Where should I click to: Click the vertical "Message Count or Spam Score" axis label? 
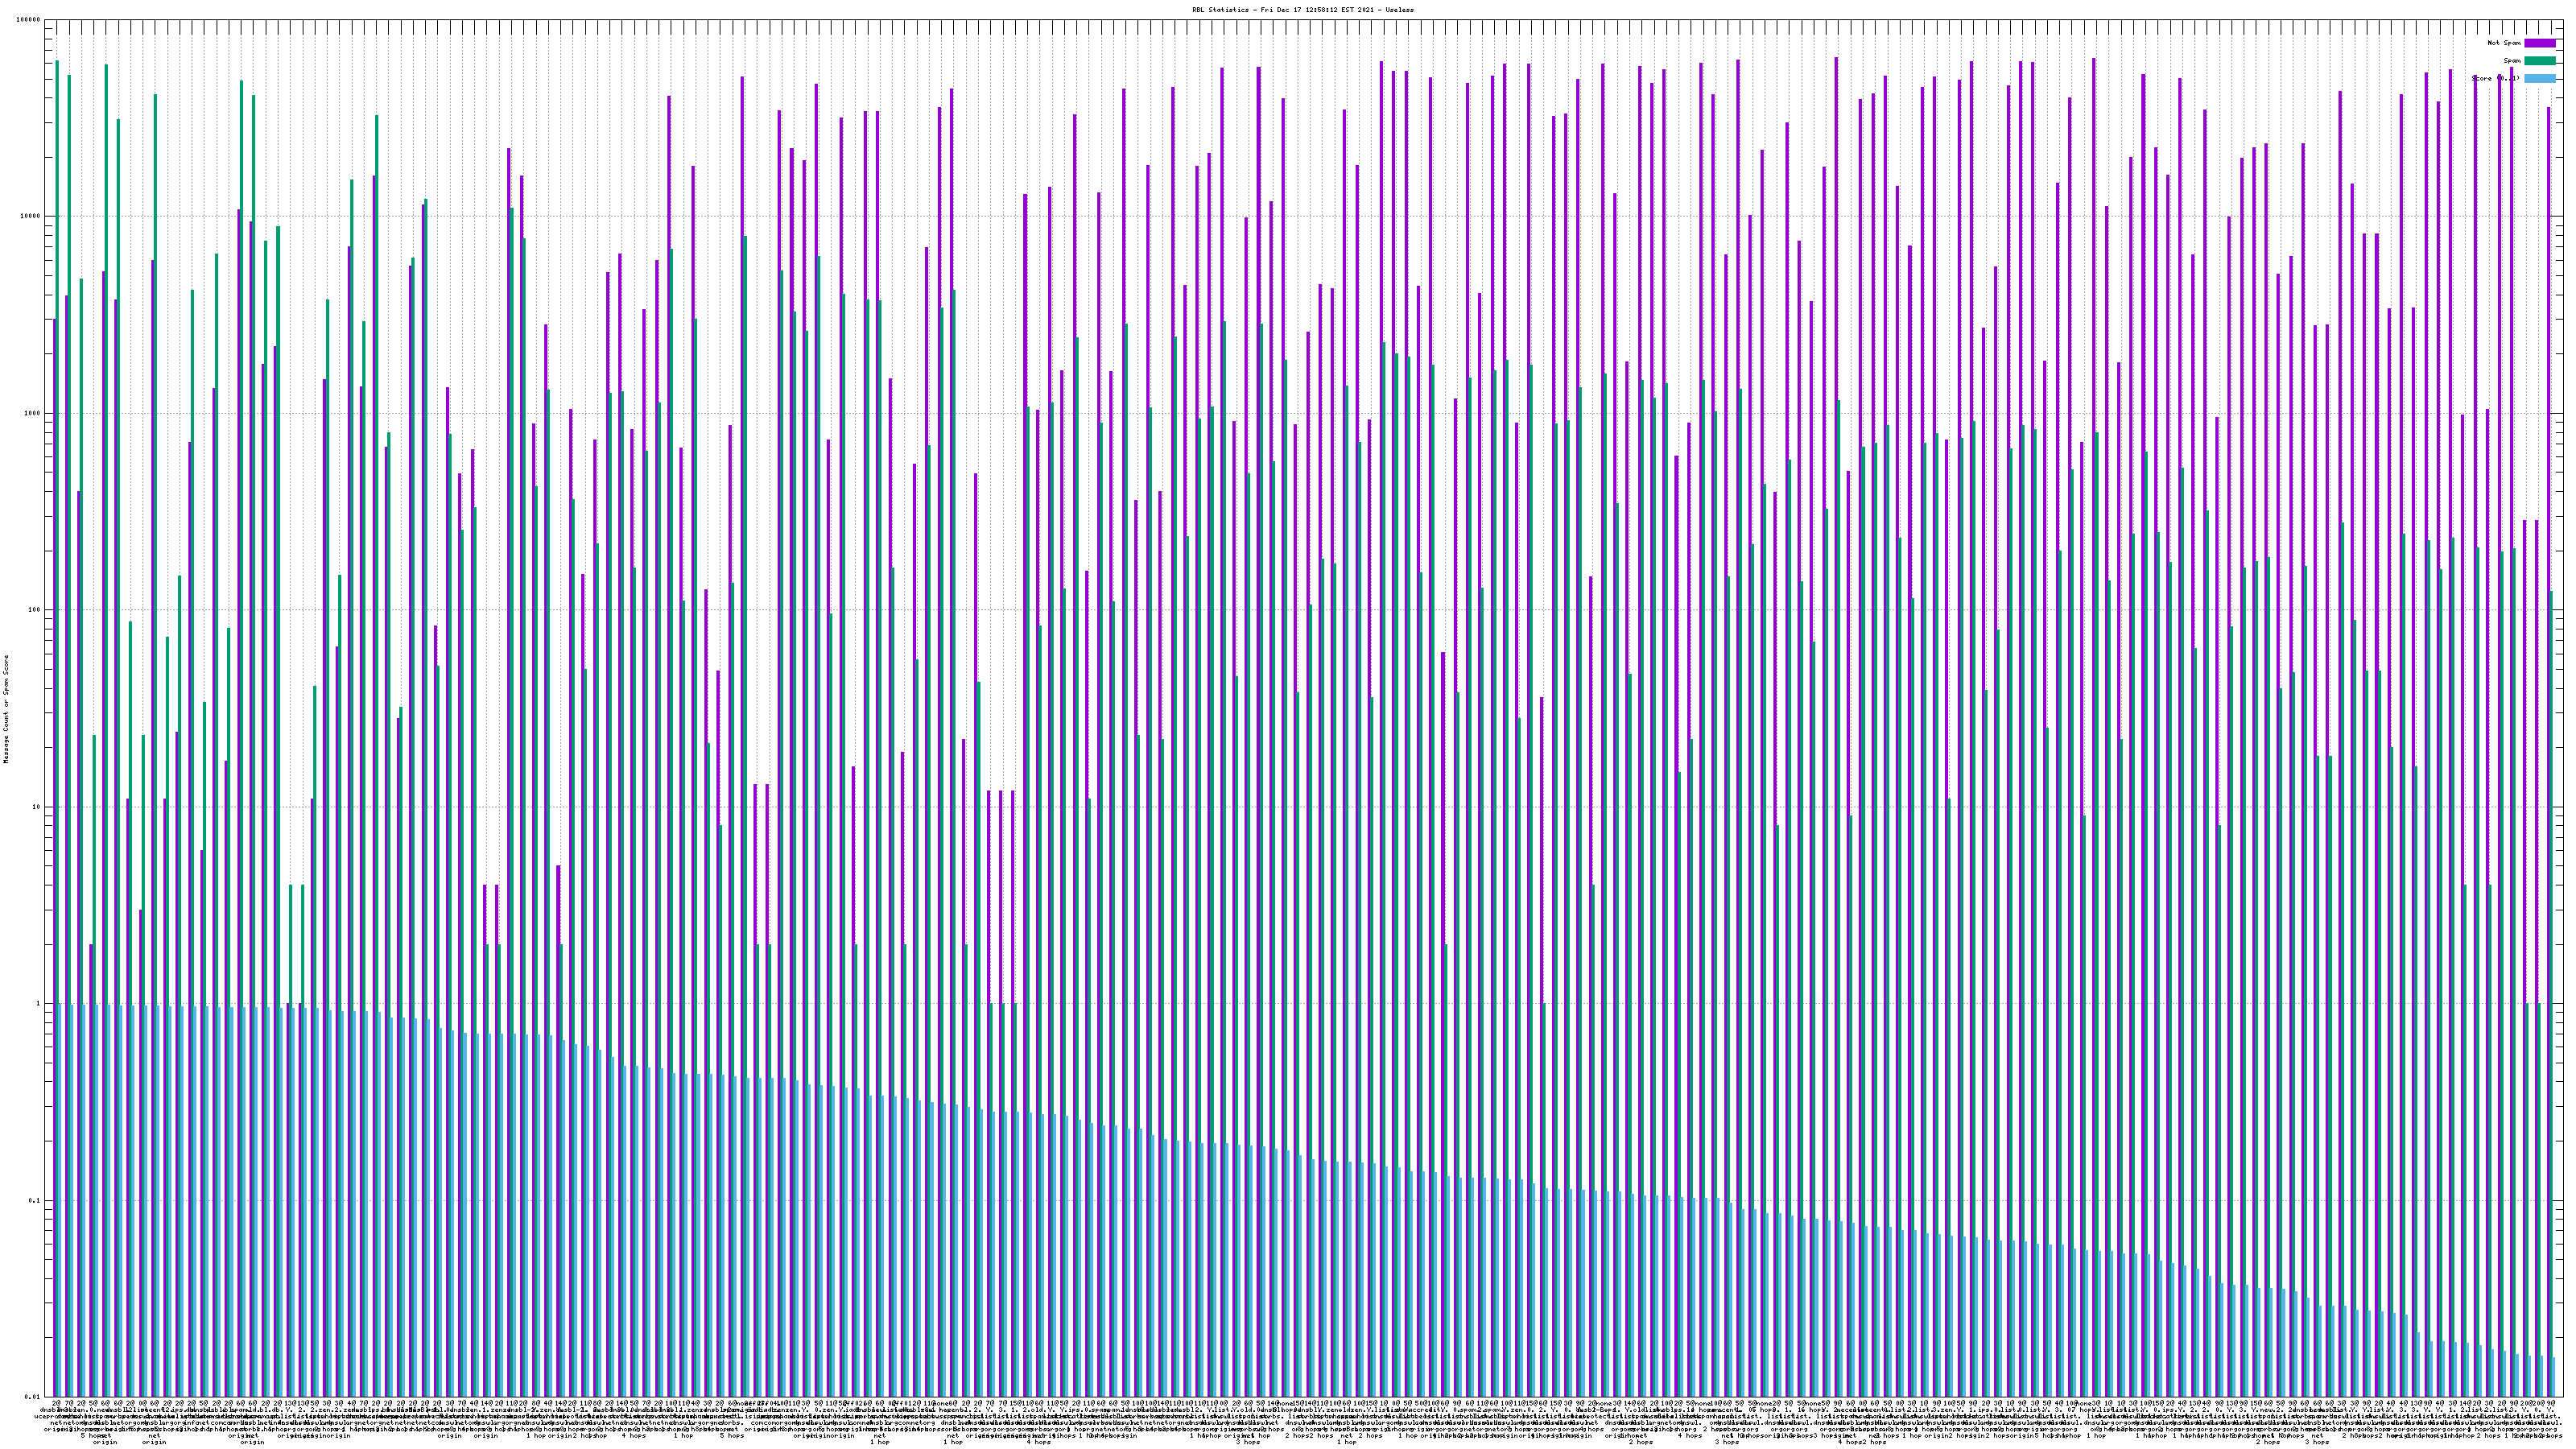pos(6,709)
